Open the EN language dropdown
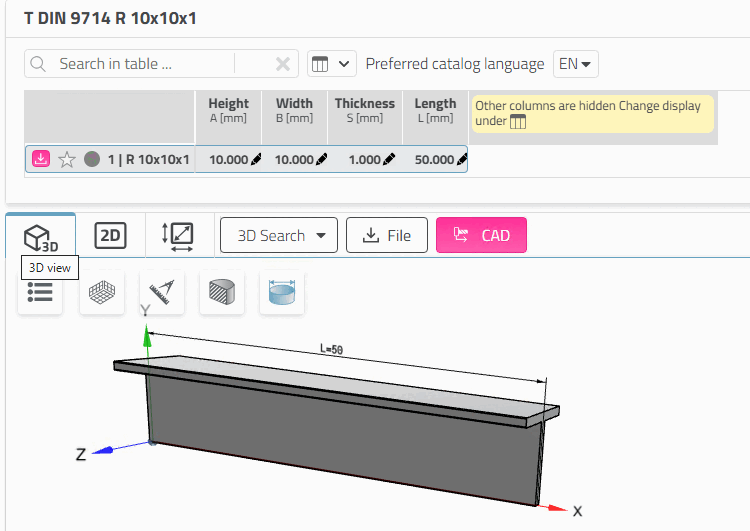 point(575,64)
